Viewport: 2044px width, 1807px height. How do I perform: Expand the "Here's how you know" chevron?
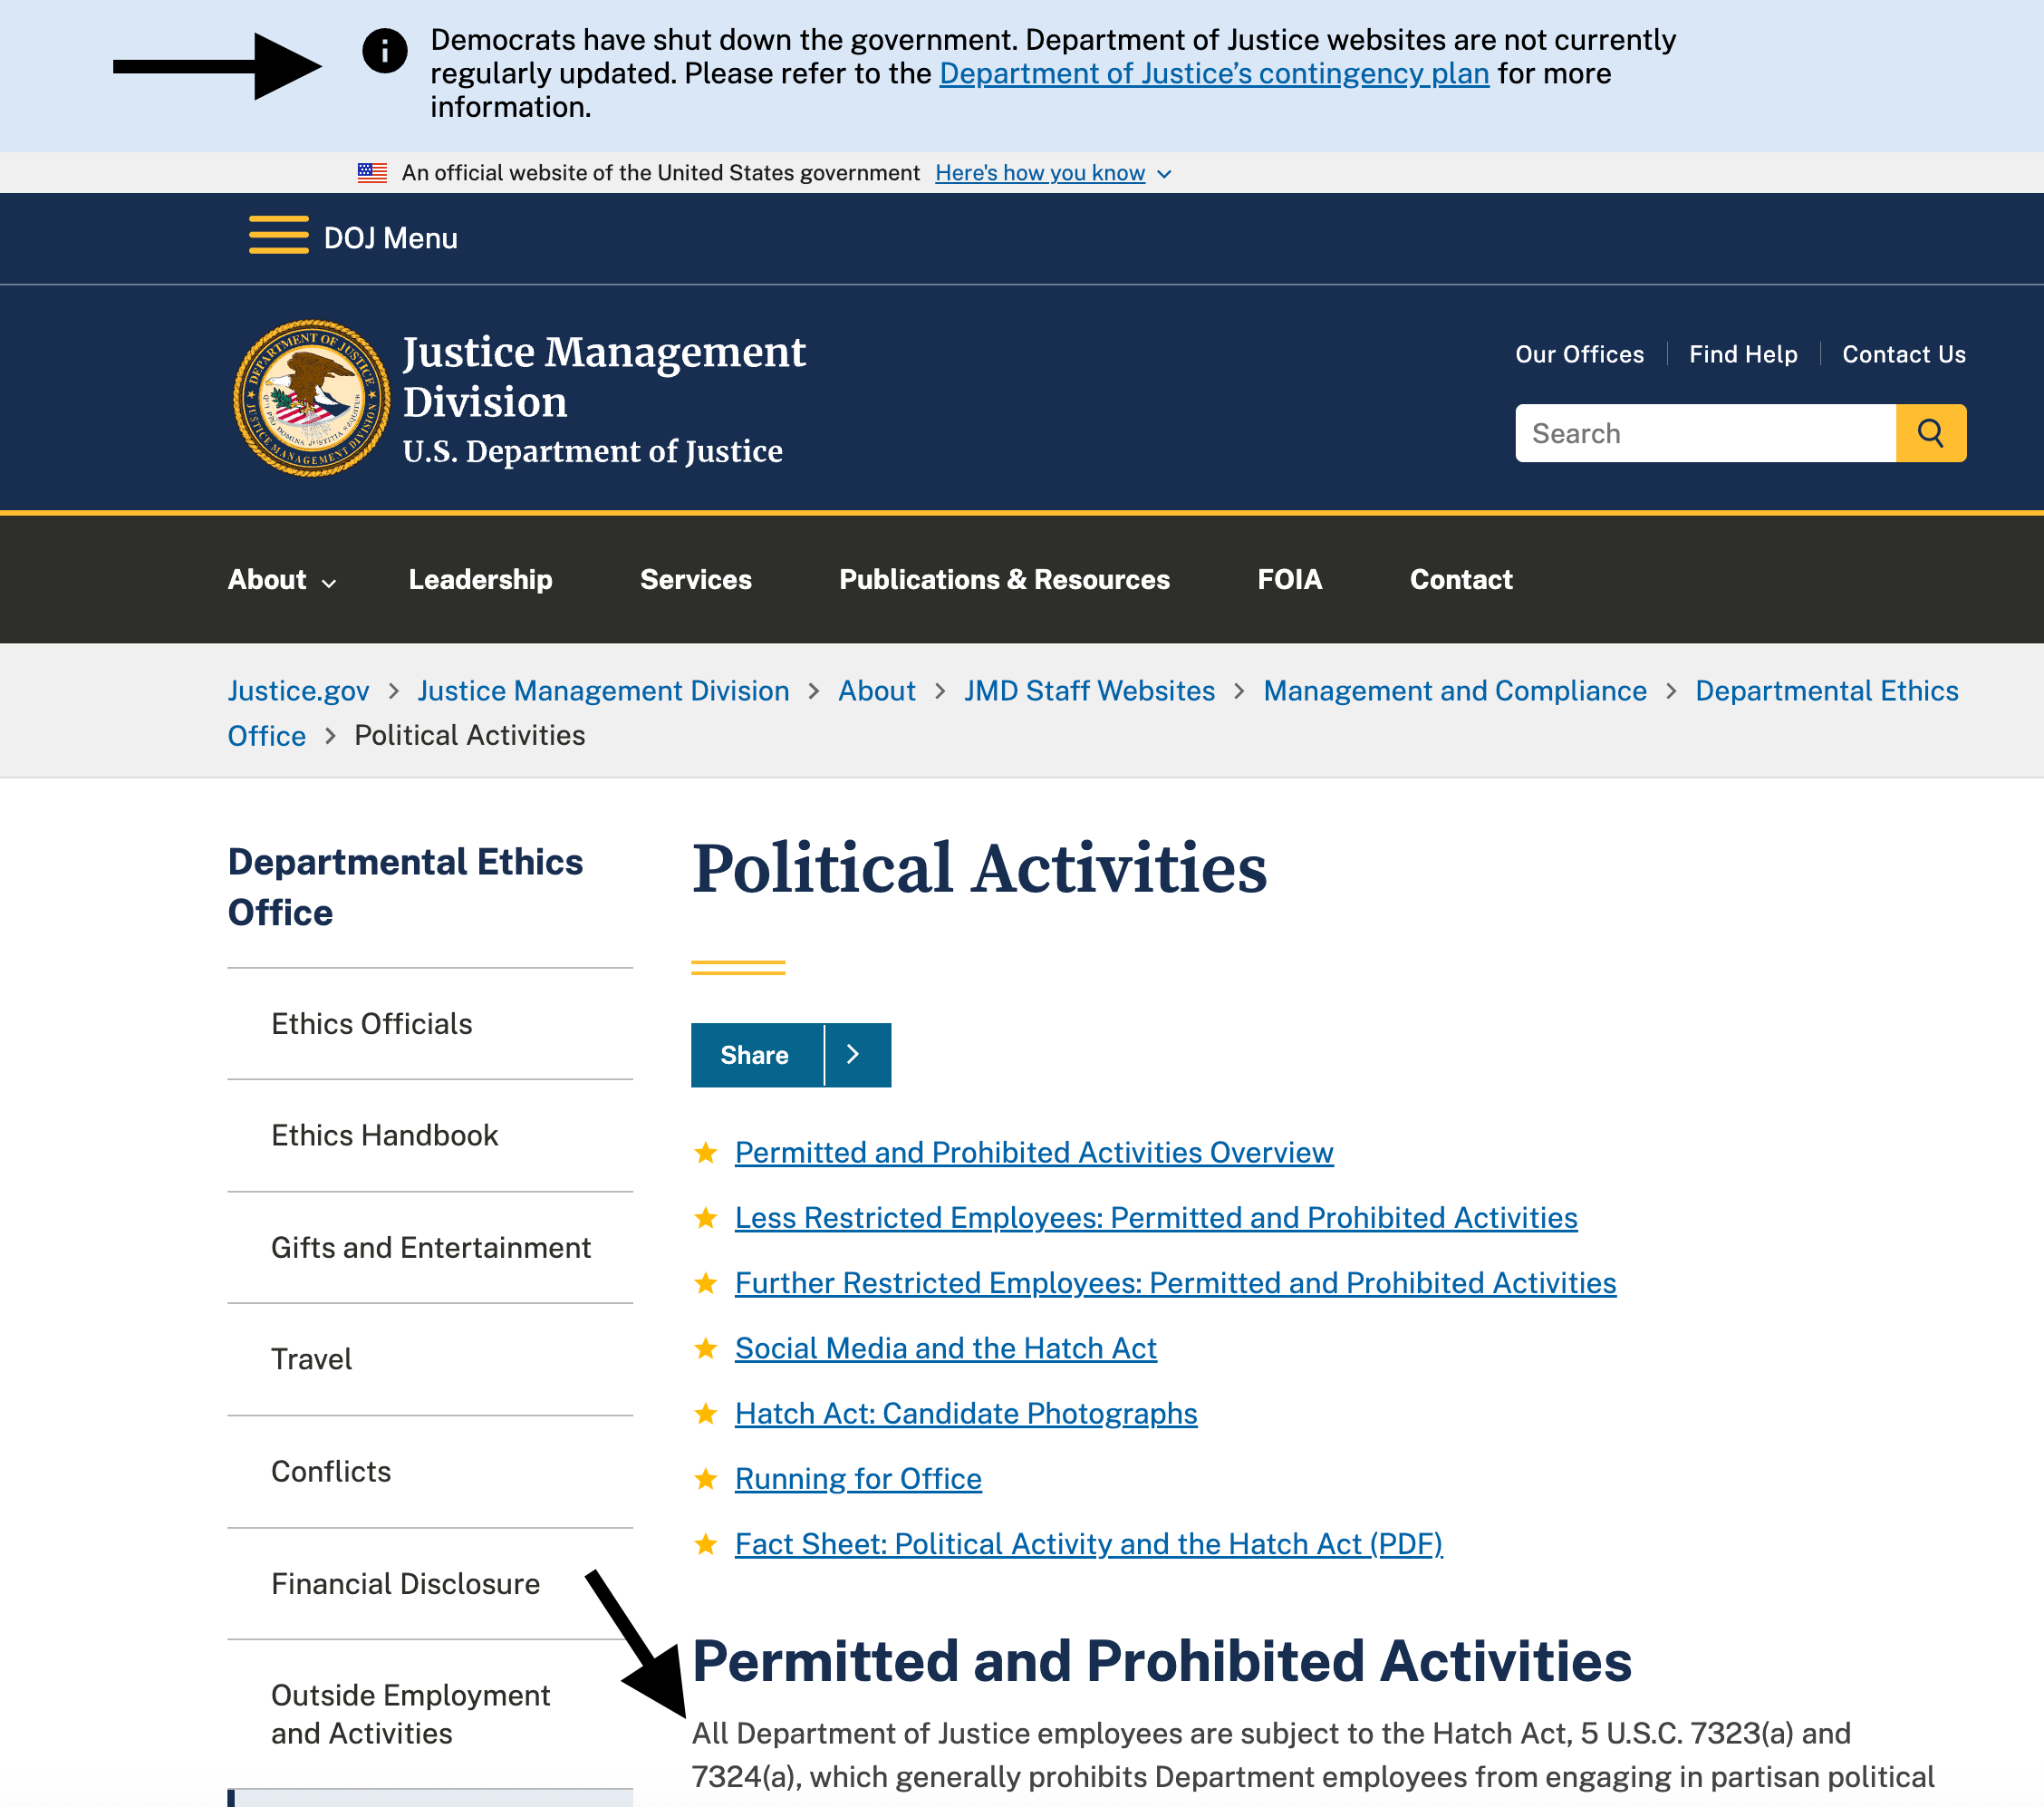[1164, 174]
